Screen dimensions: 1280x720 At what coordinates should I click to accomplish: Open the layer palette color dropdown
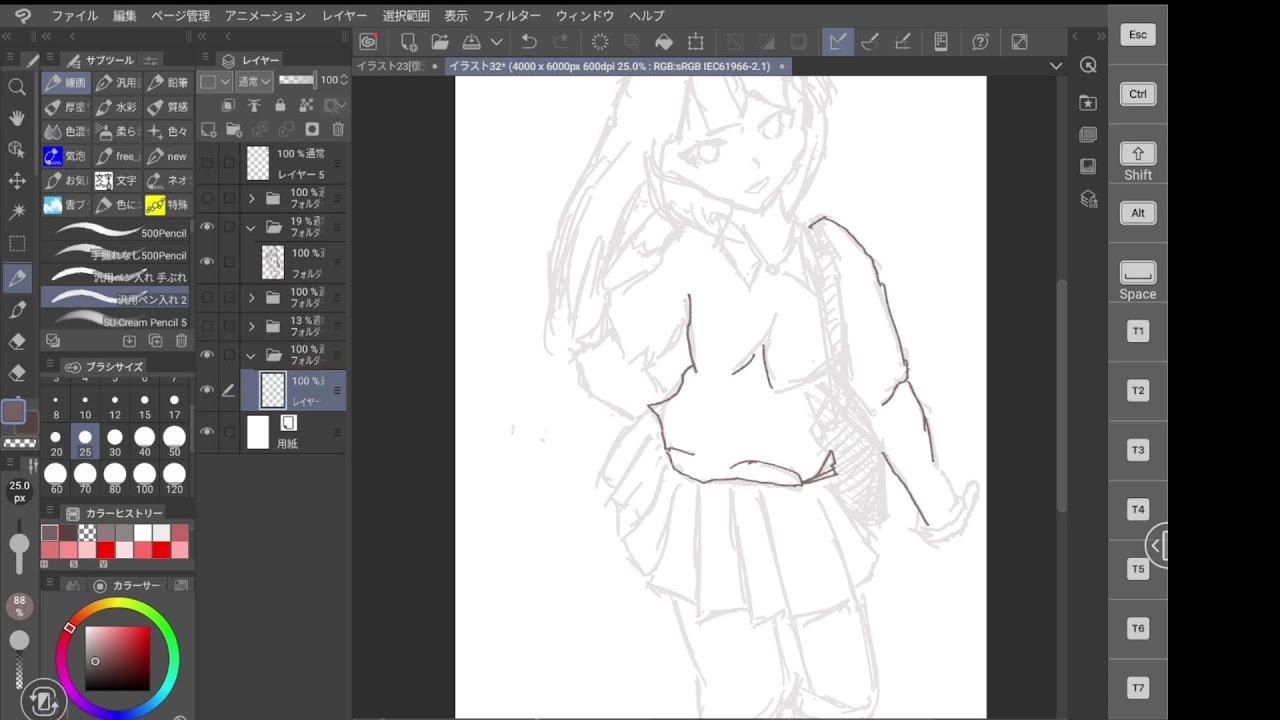click(x=215, y=81)
